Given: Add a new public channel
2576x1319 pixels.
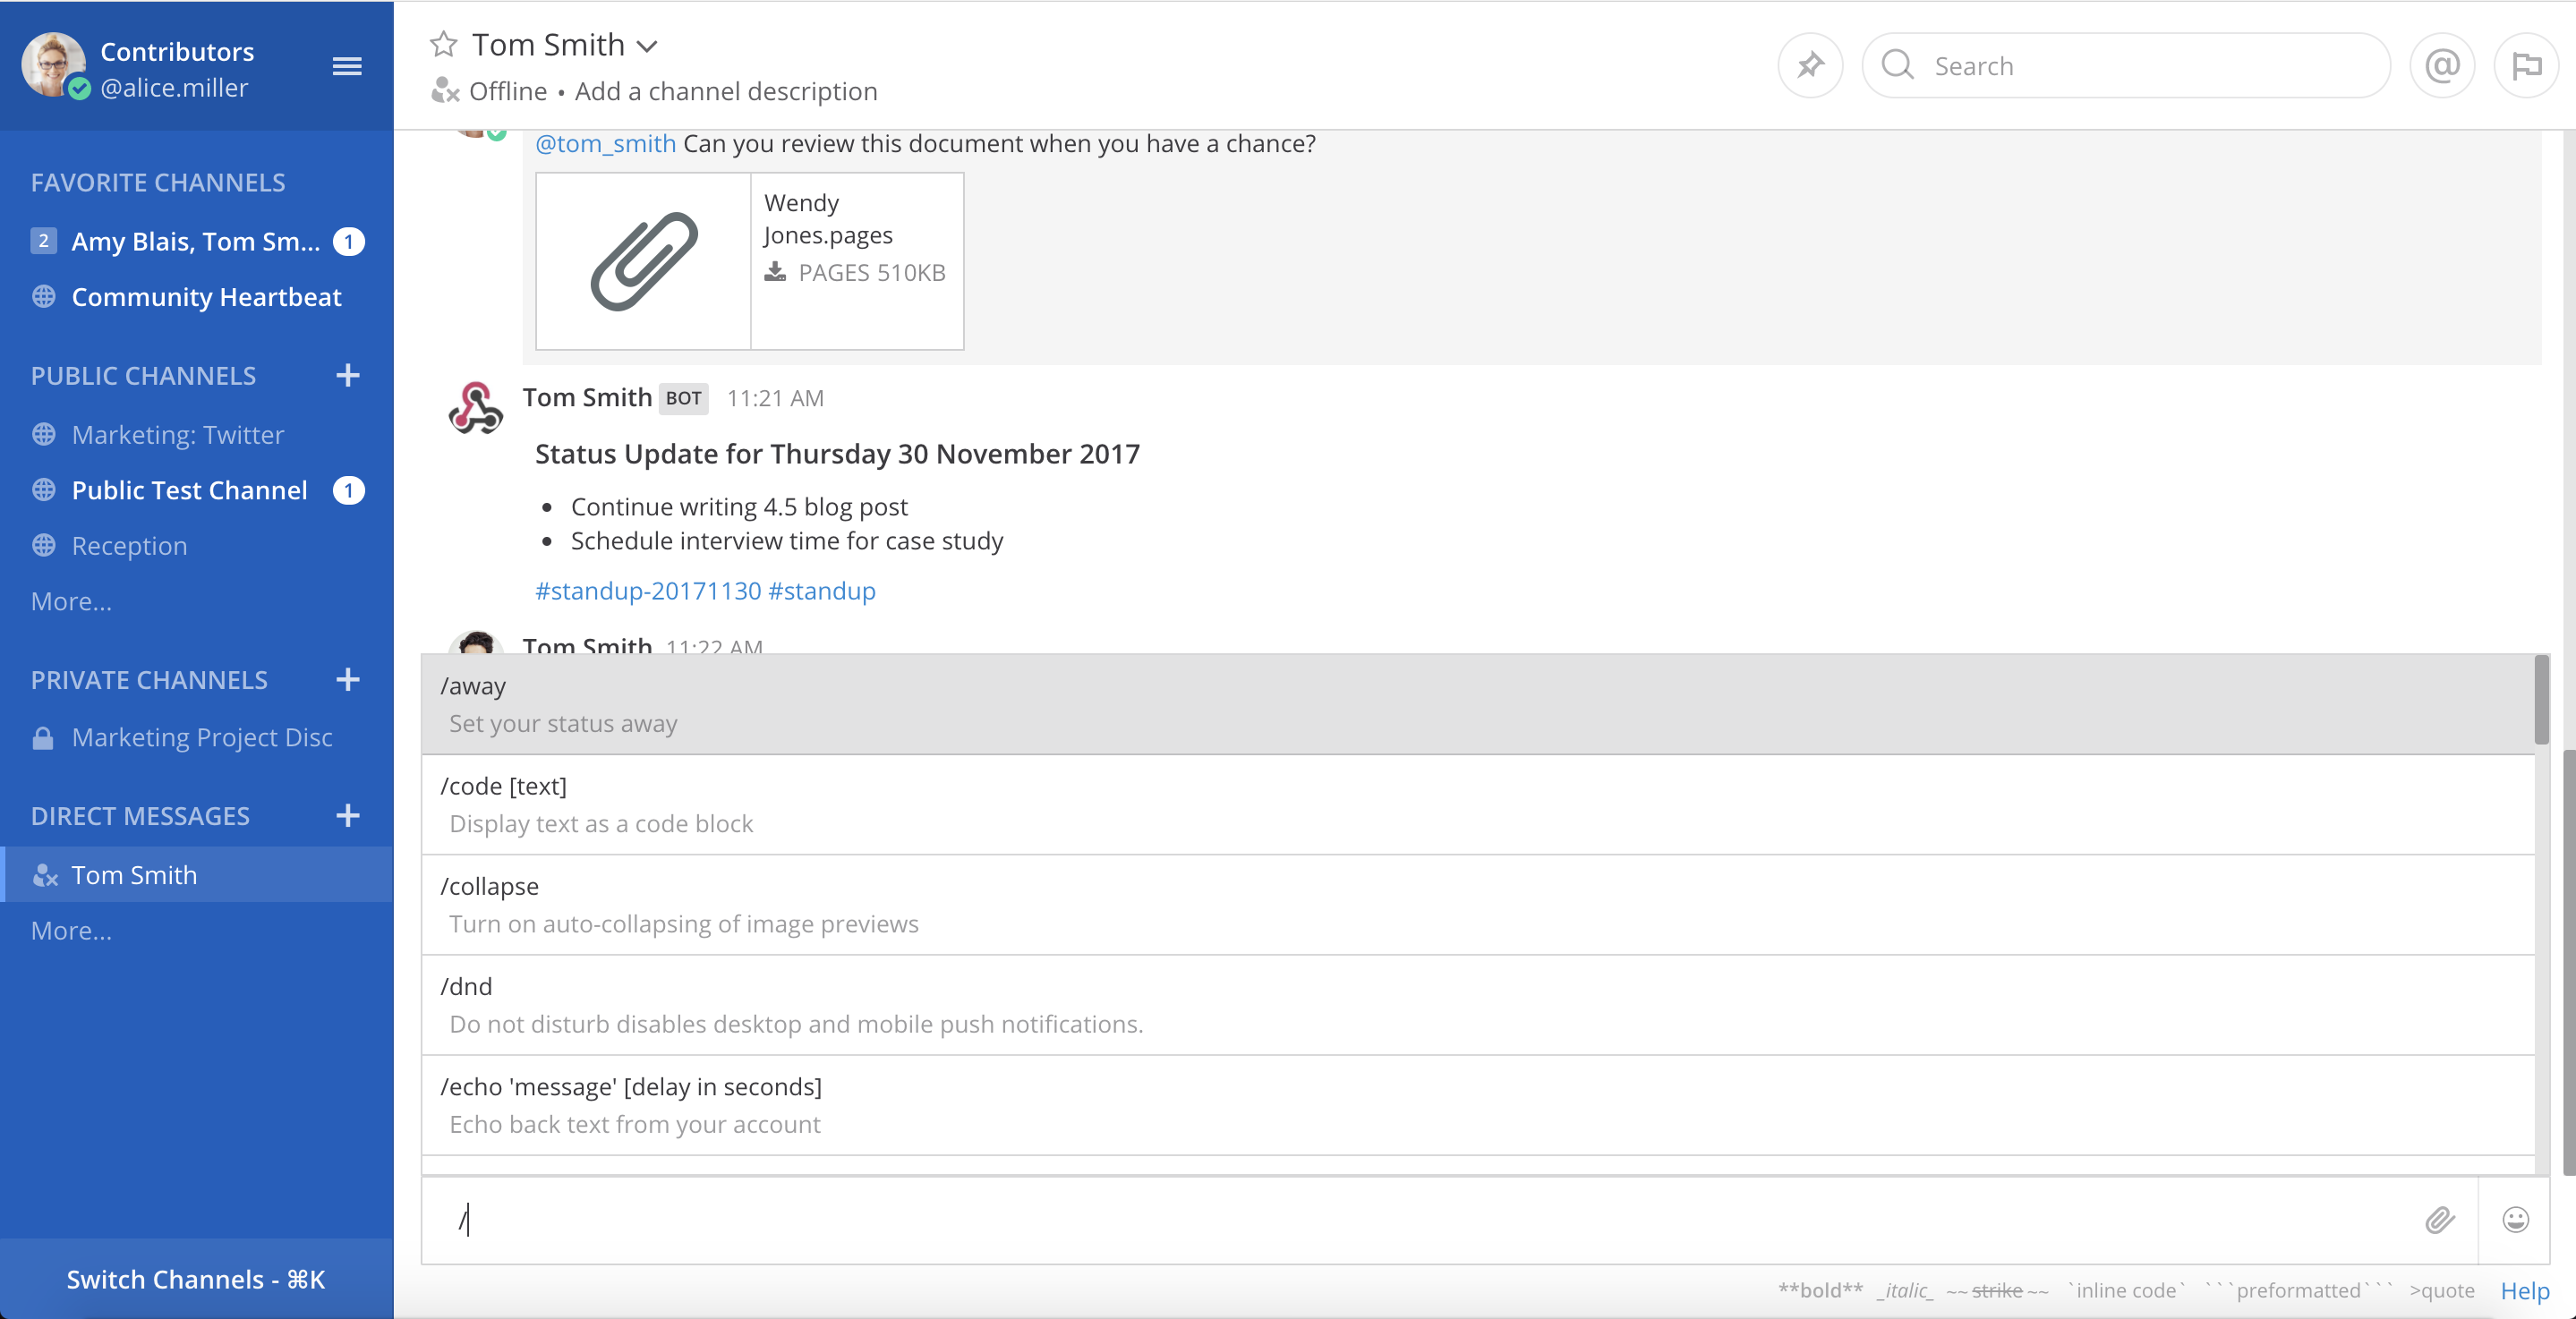Looking at the screenshot, I should [x=347, y=376].
